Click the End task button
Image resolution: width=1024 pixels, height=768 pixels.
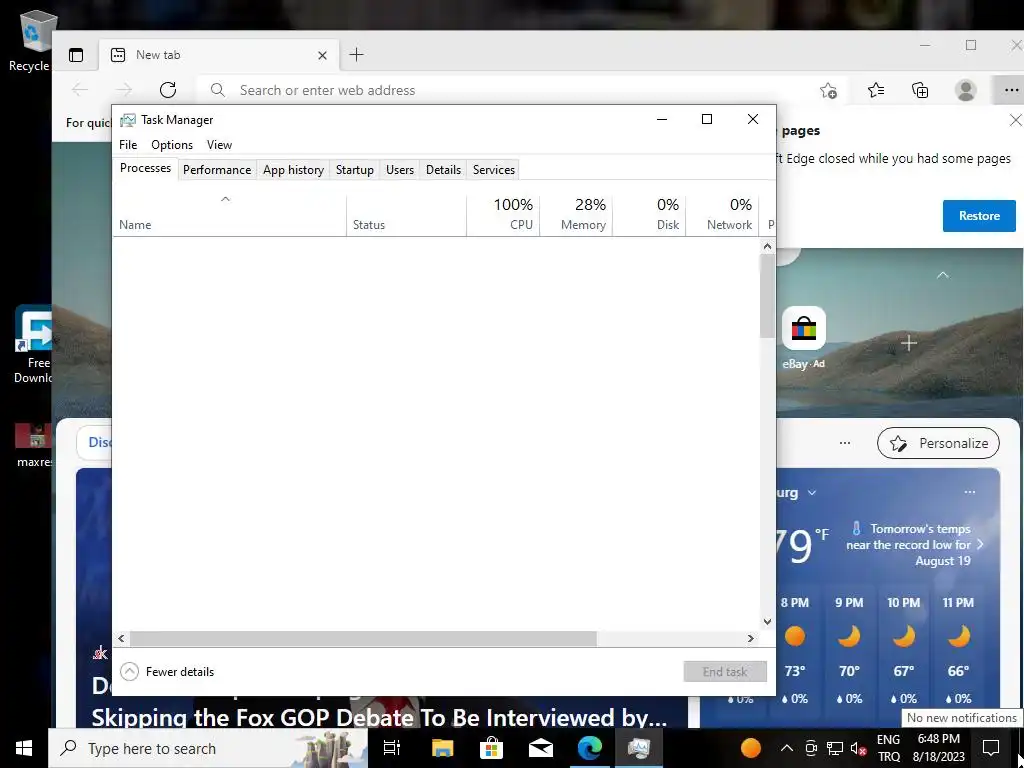(x=725, y=671)
